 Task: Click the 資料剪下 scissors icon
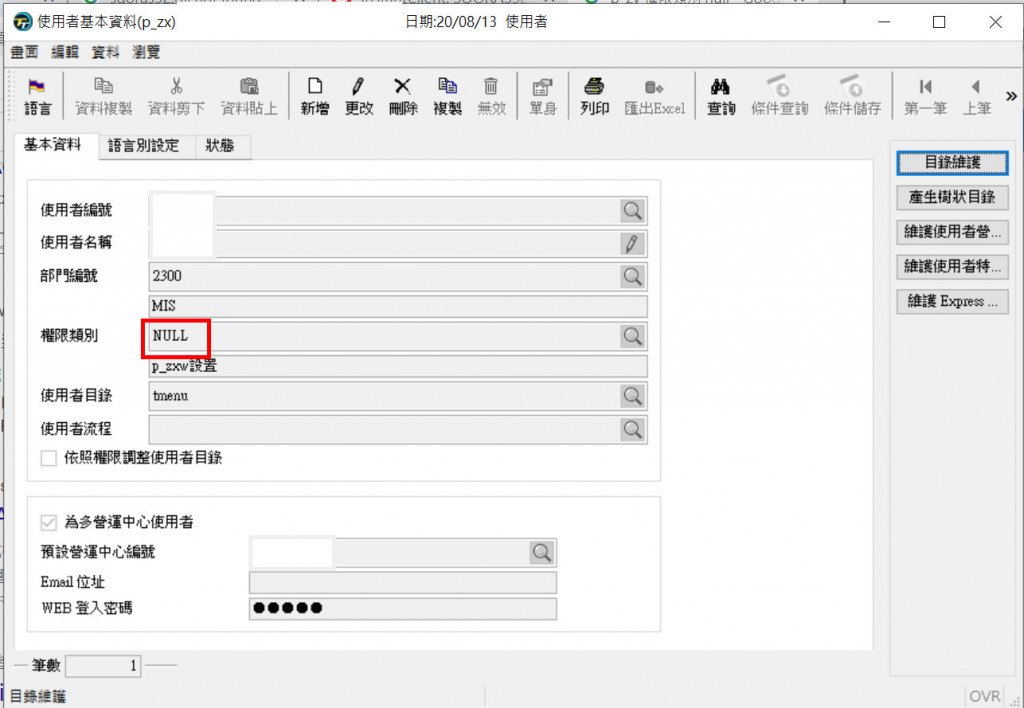pyautogui.click(x=176, y=86)
